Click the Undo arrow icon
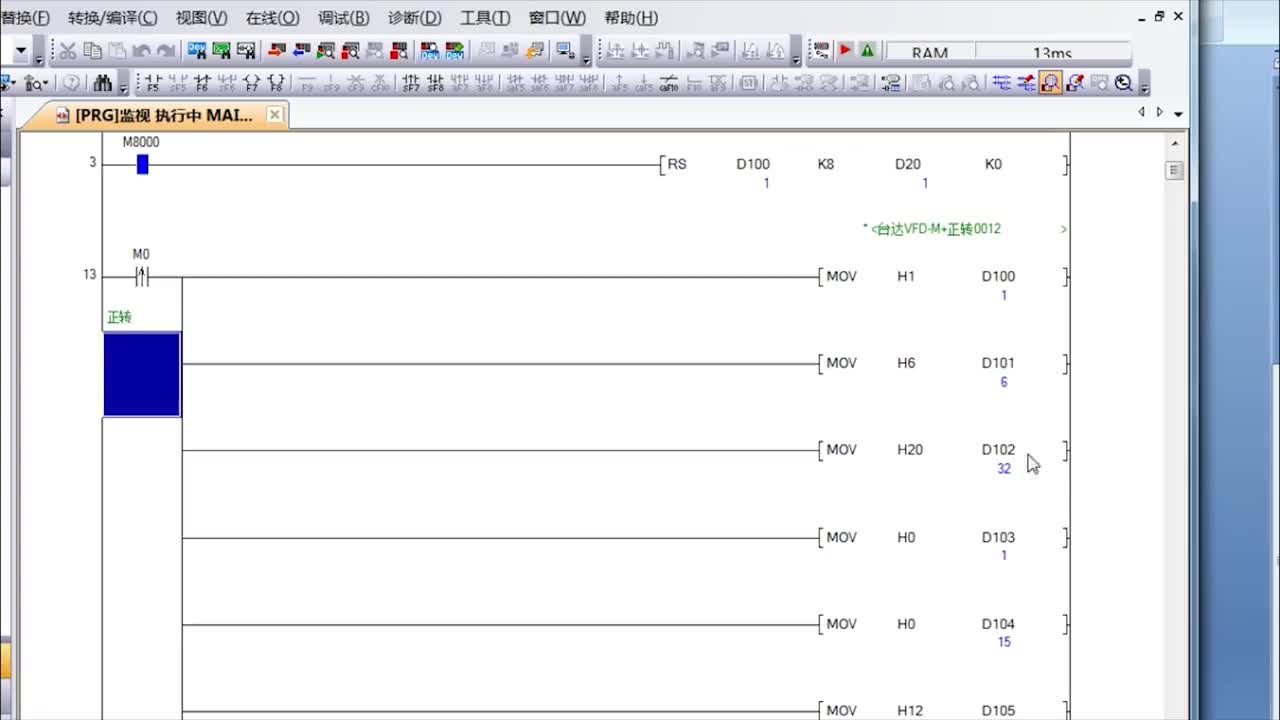 (141, 51)
